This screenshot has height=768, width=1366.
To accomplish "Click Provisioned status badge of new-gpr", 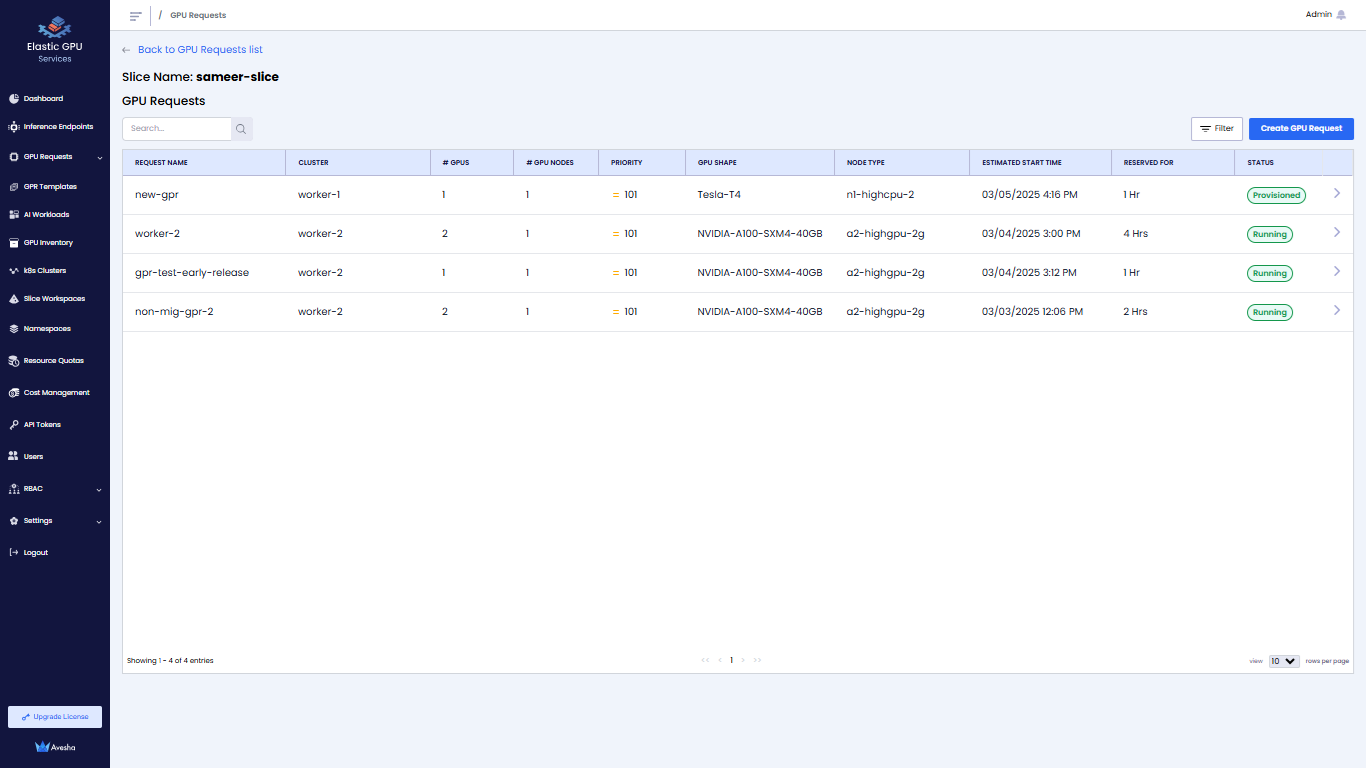I will (x=1277, y=196).
